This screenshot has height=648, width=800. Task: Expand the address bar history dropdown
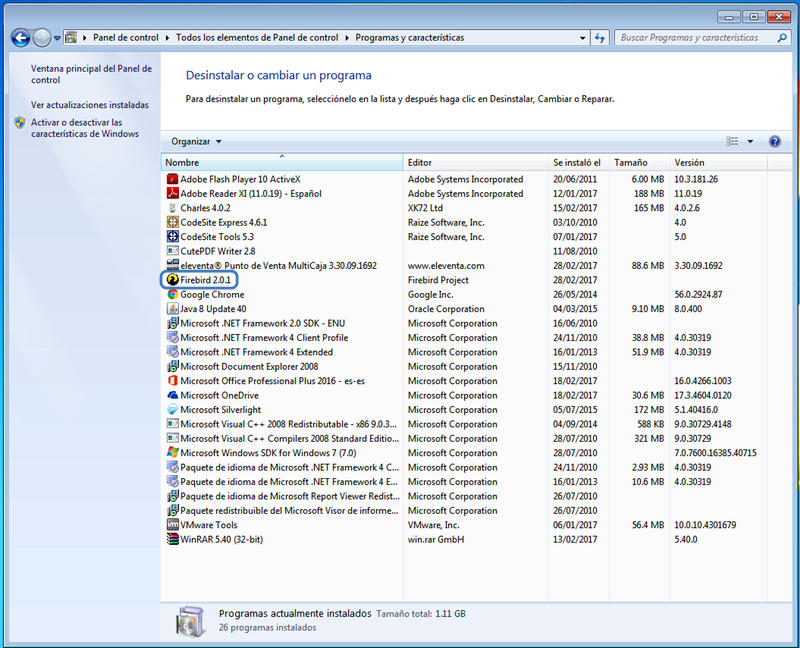click(x=582, y=38)
